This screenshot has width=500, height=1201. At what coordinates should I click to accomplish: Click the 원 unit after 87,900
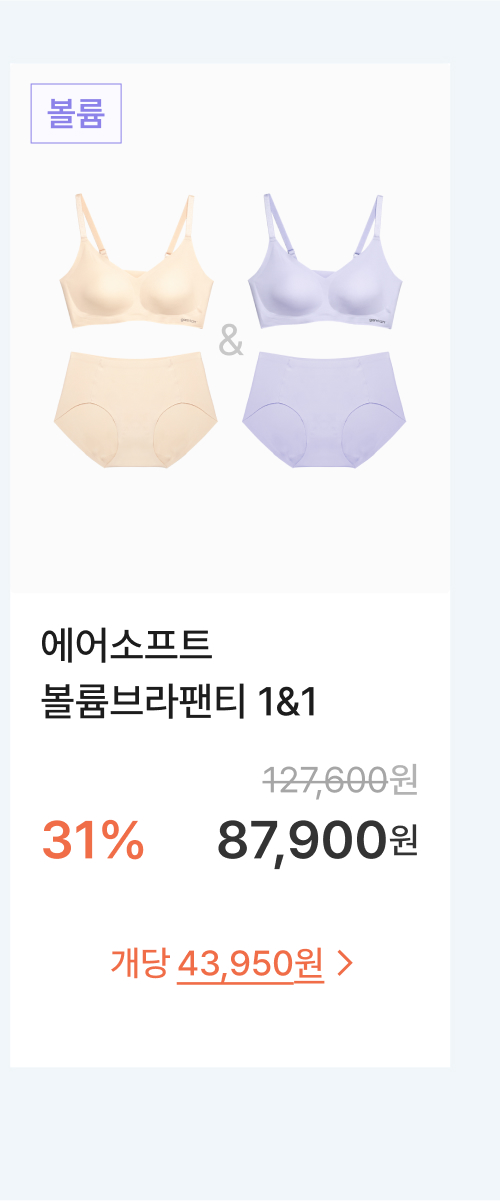(x=403, y=841)
